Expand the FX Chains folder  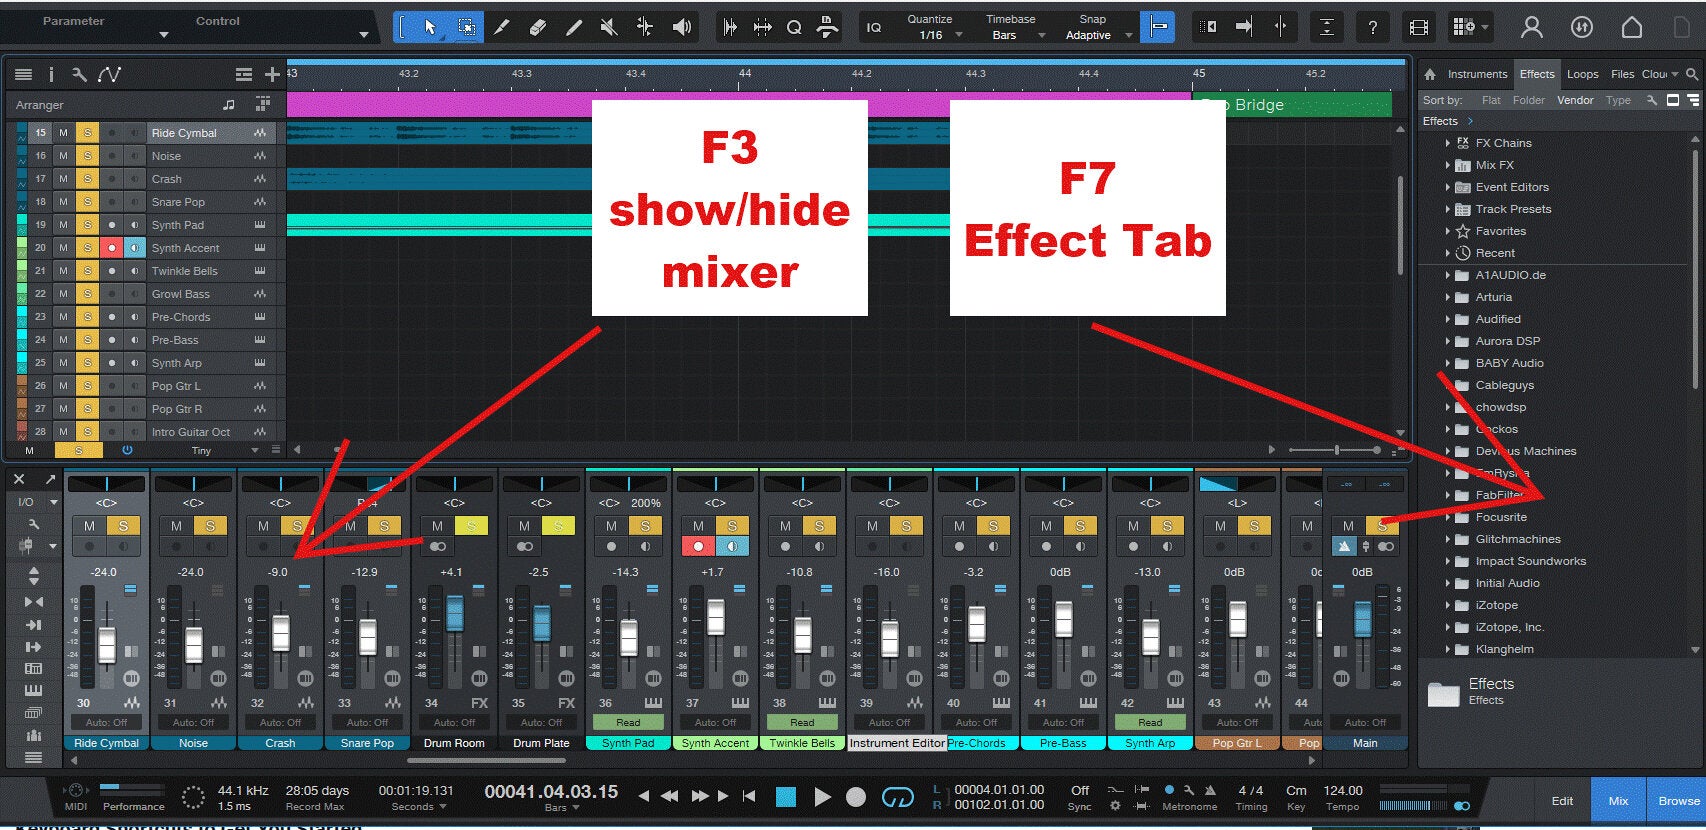[1447, 143]
